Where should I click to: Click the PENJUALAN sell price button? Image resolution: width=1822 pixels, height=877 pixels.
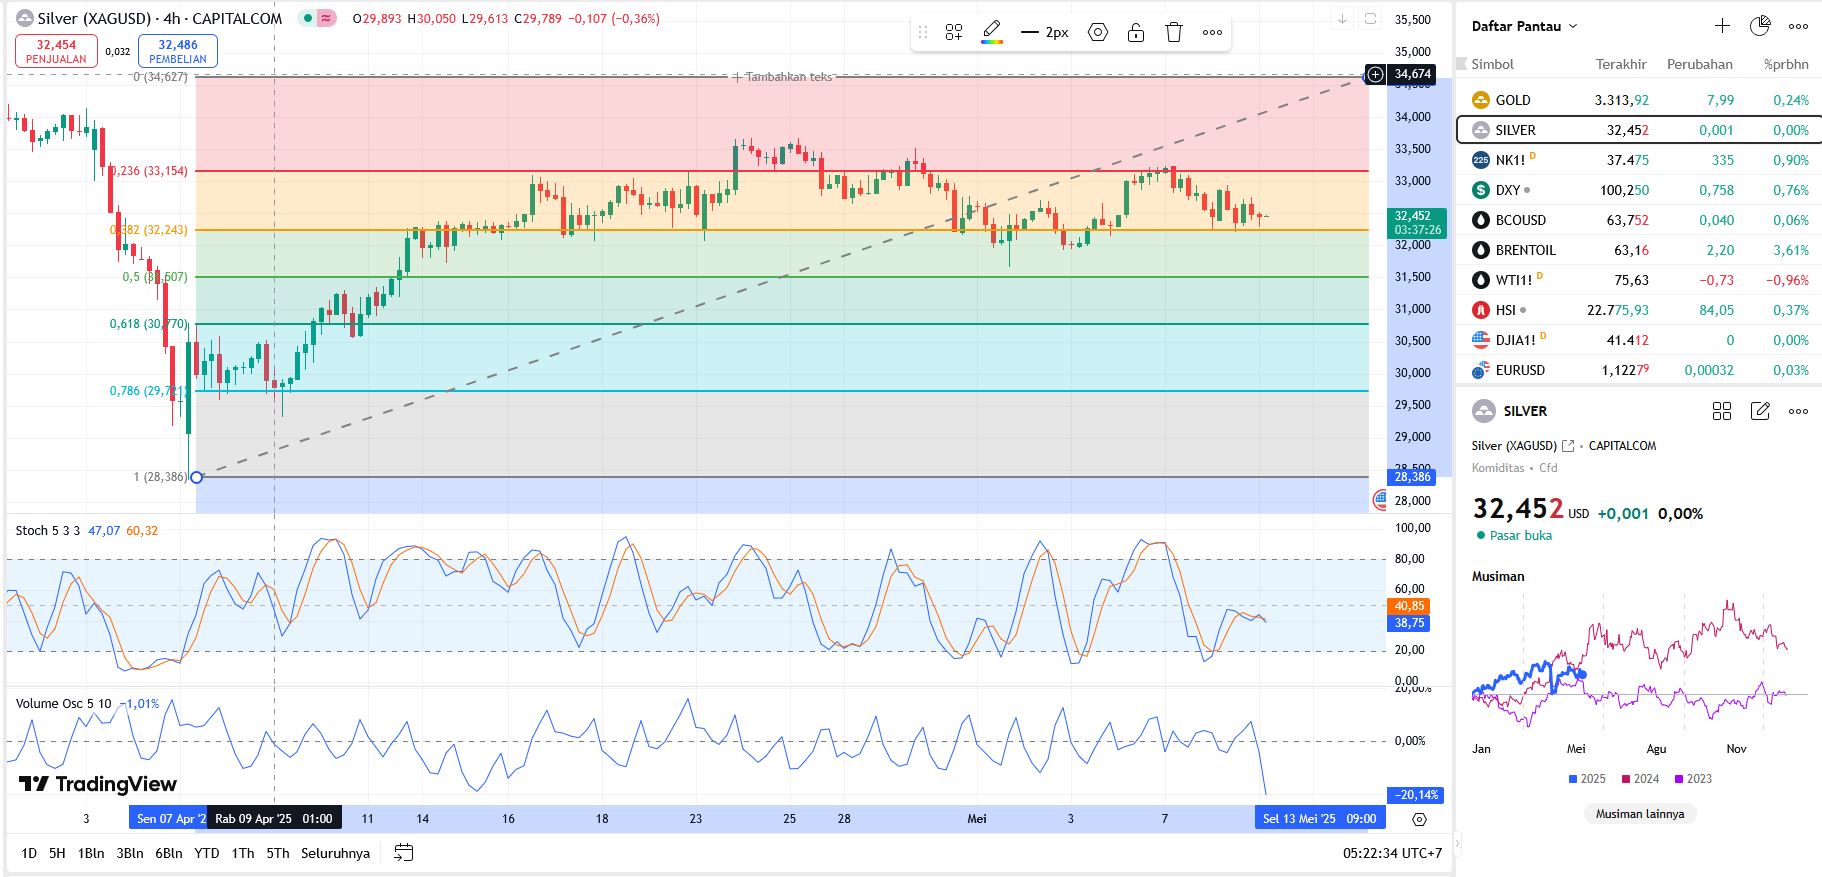[56, 51]
